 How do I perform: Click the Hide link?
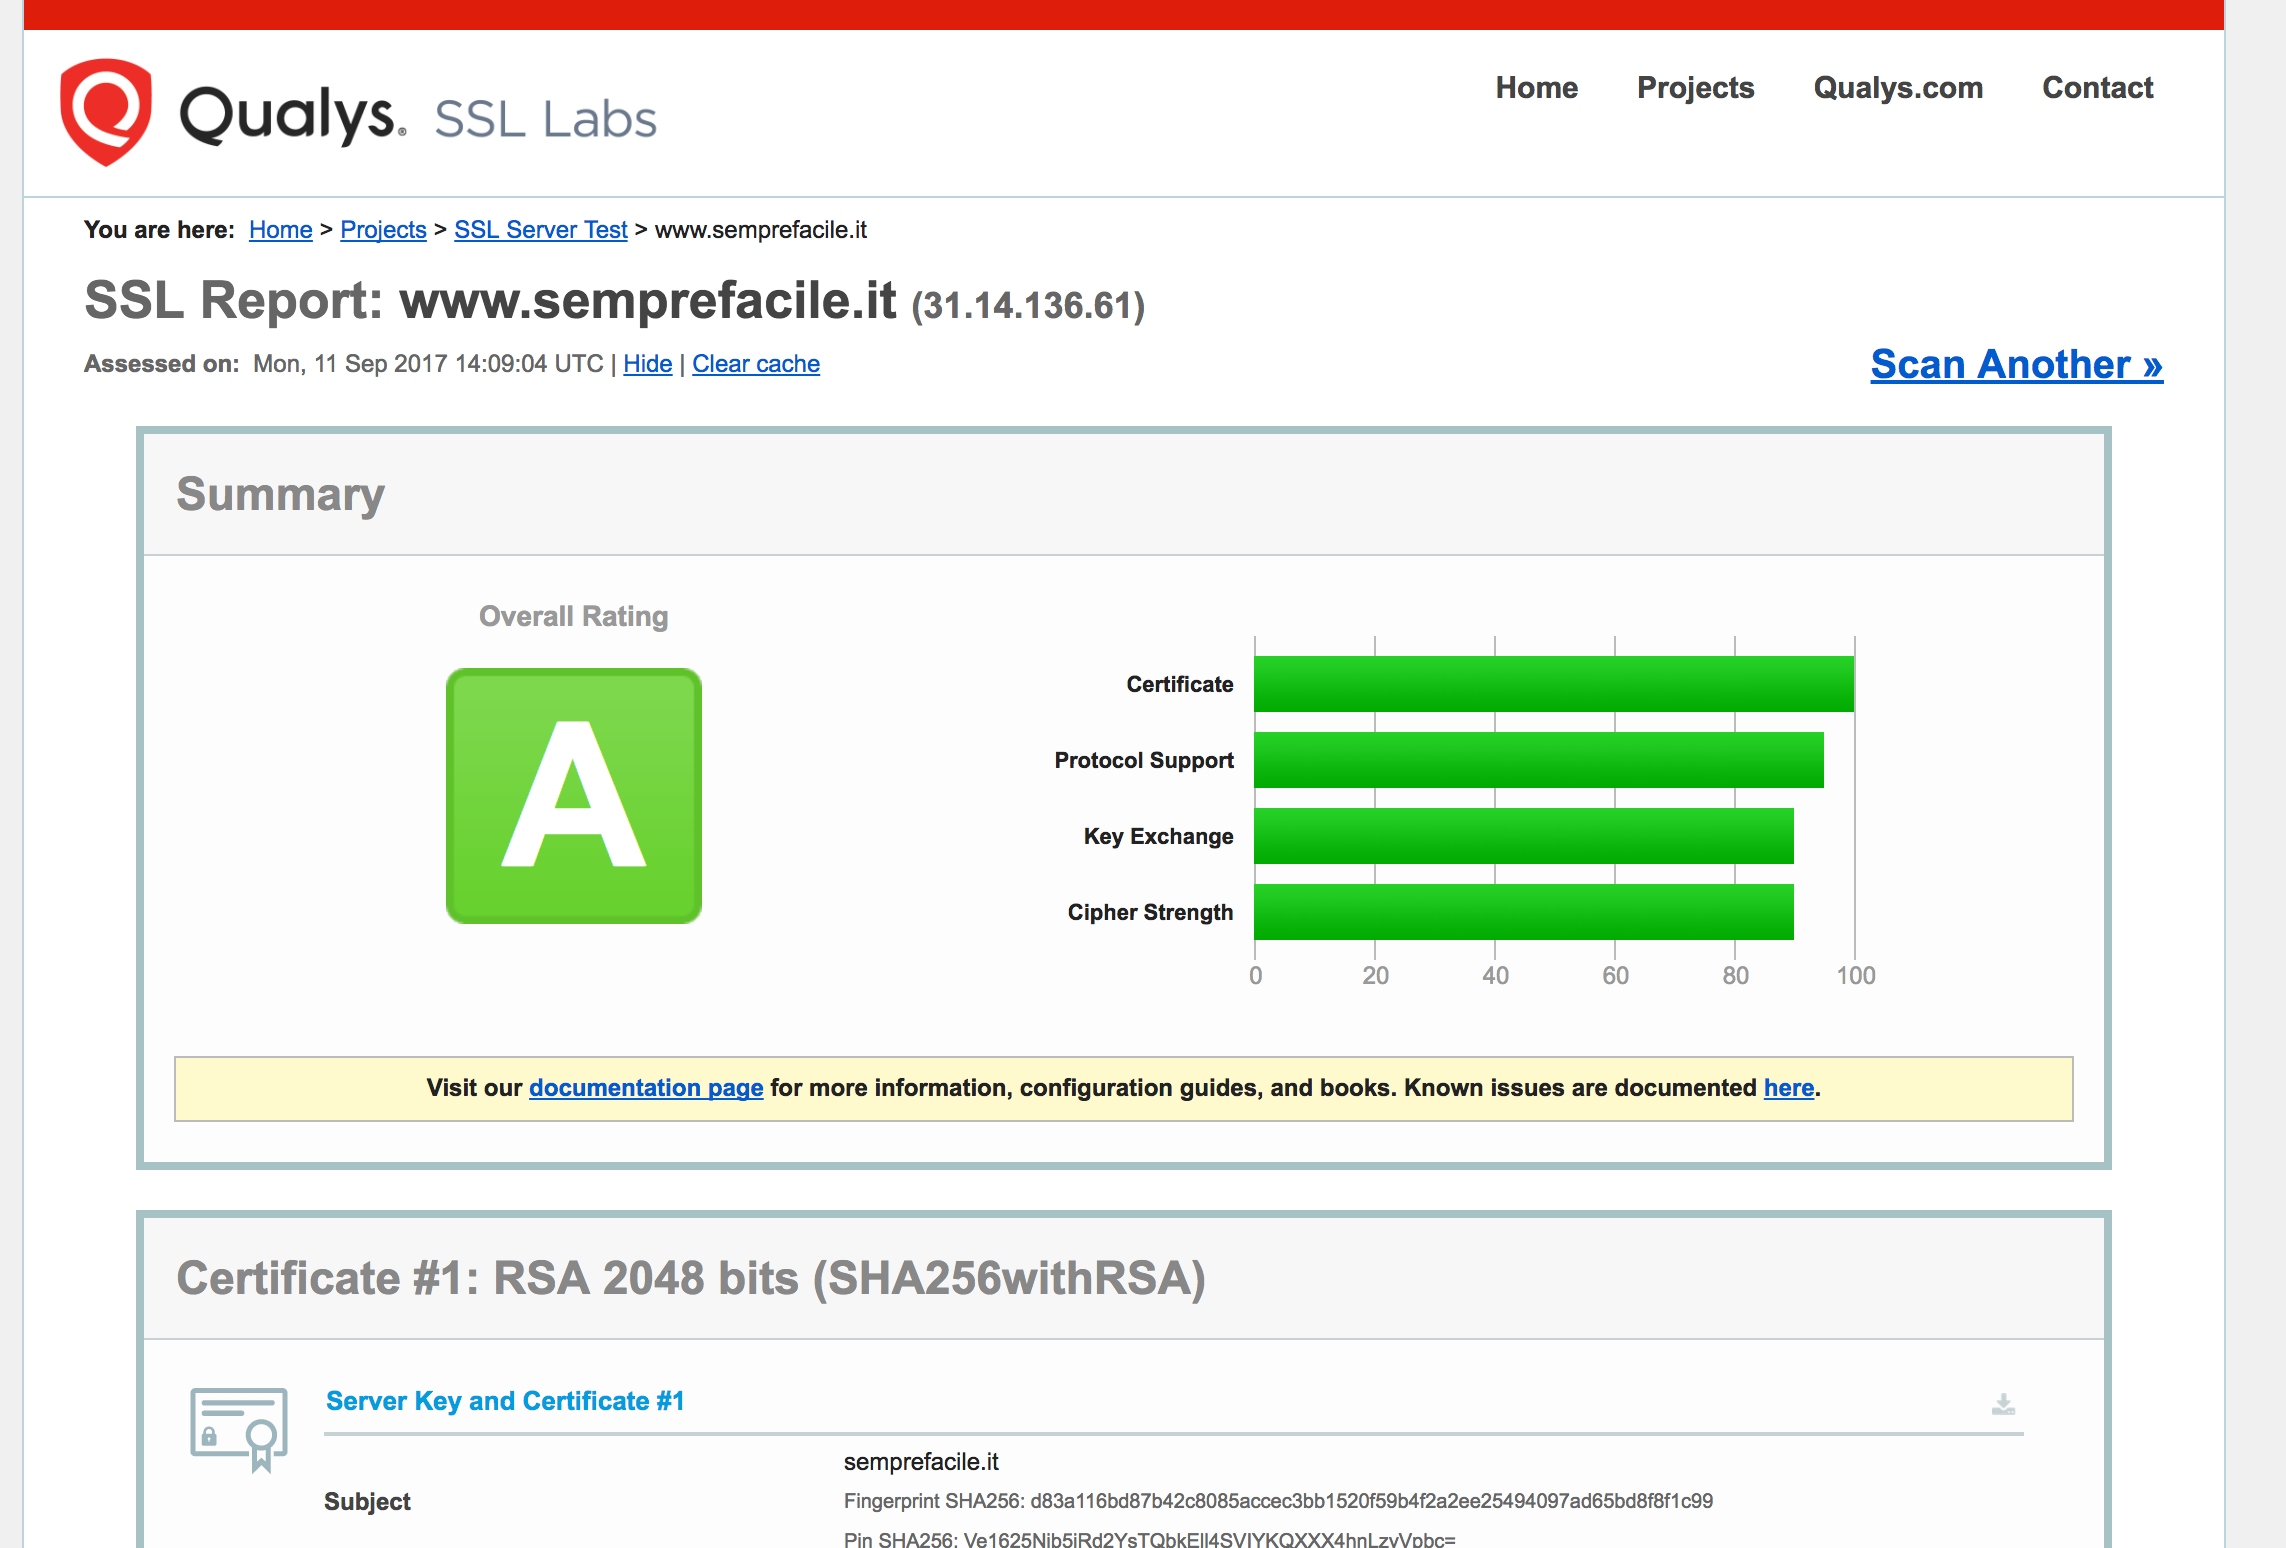pos(648,364)
